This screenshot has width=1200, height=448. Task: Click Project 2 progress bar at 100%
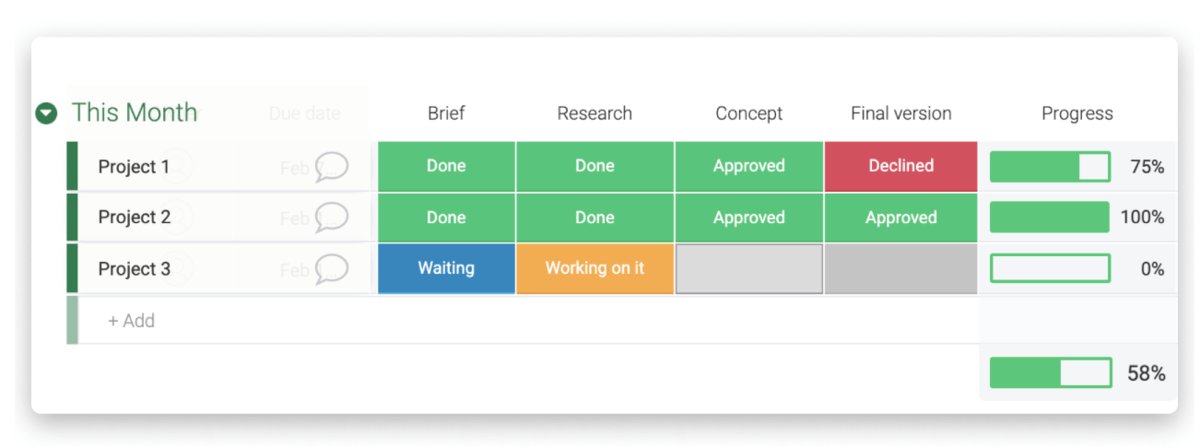click(1050, 217)
